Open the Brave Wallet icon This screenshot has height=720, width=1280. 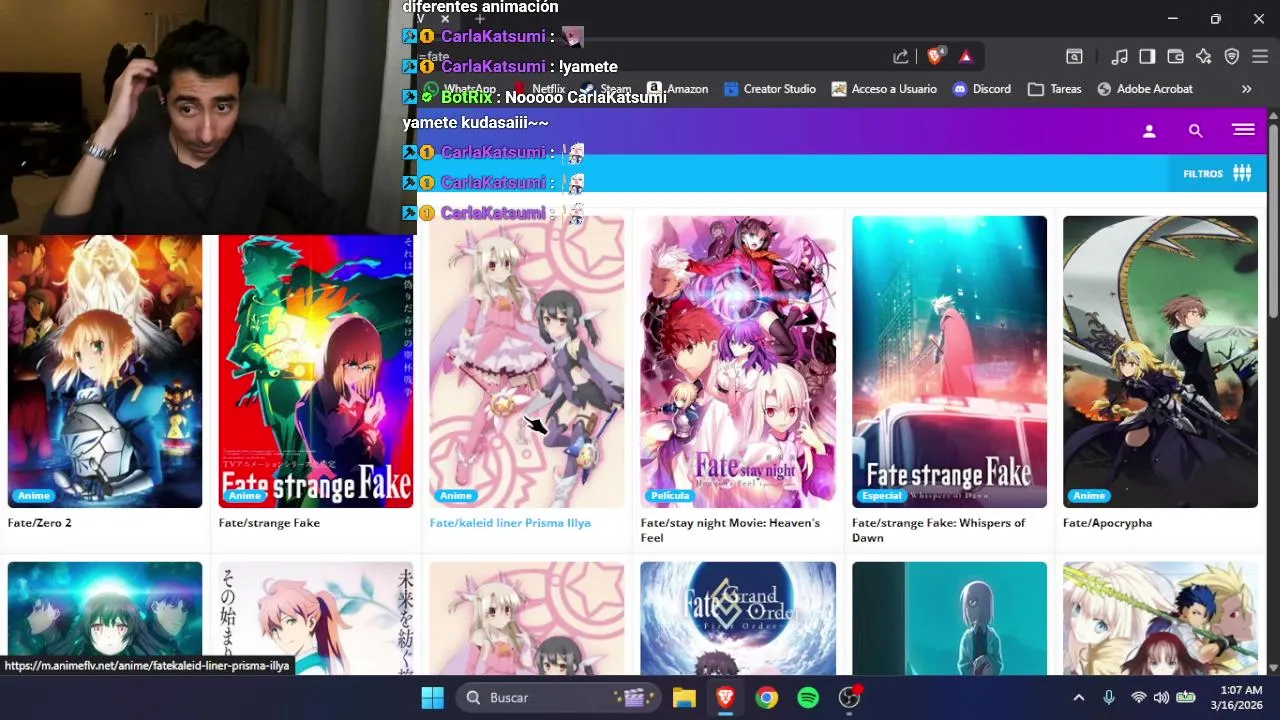click(x=1175, y=57)
